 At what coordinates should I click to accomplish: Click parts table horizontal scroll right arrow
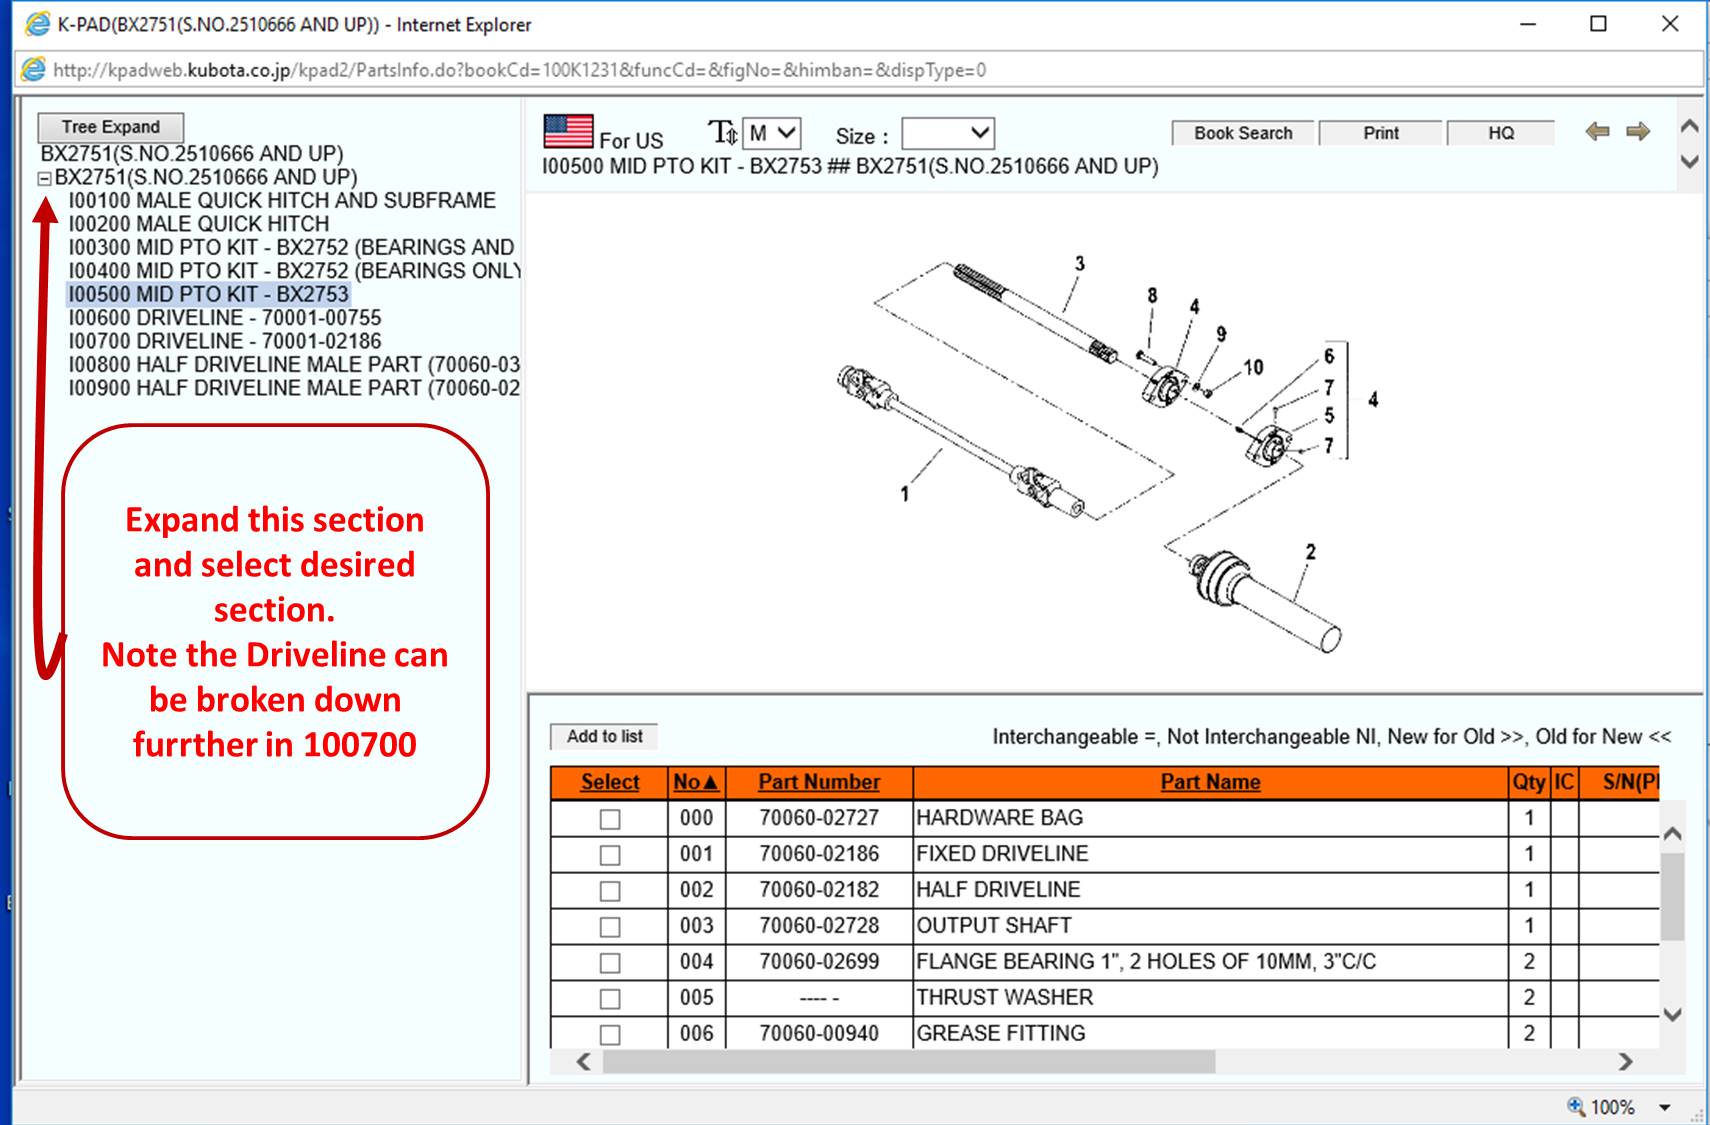coord(1625,1061)
